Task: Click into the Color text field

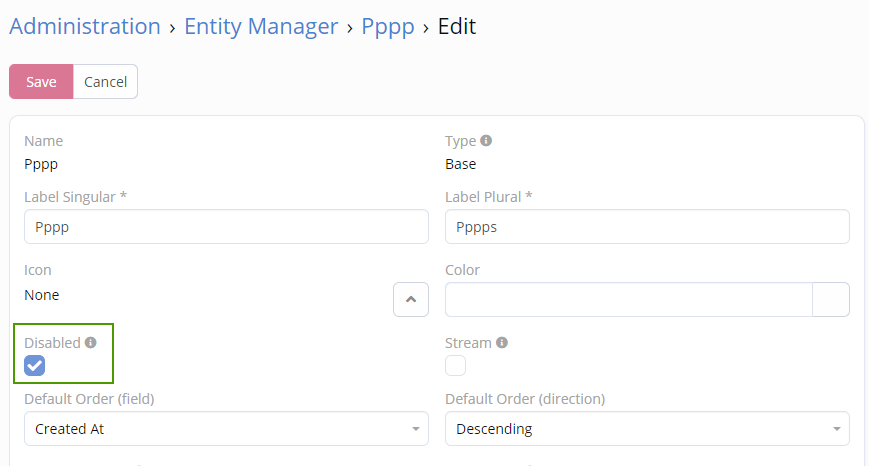Action: click(629, 299)
